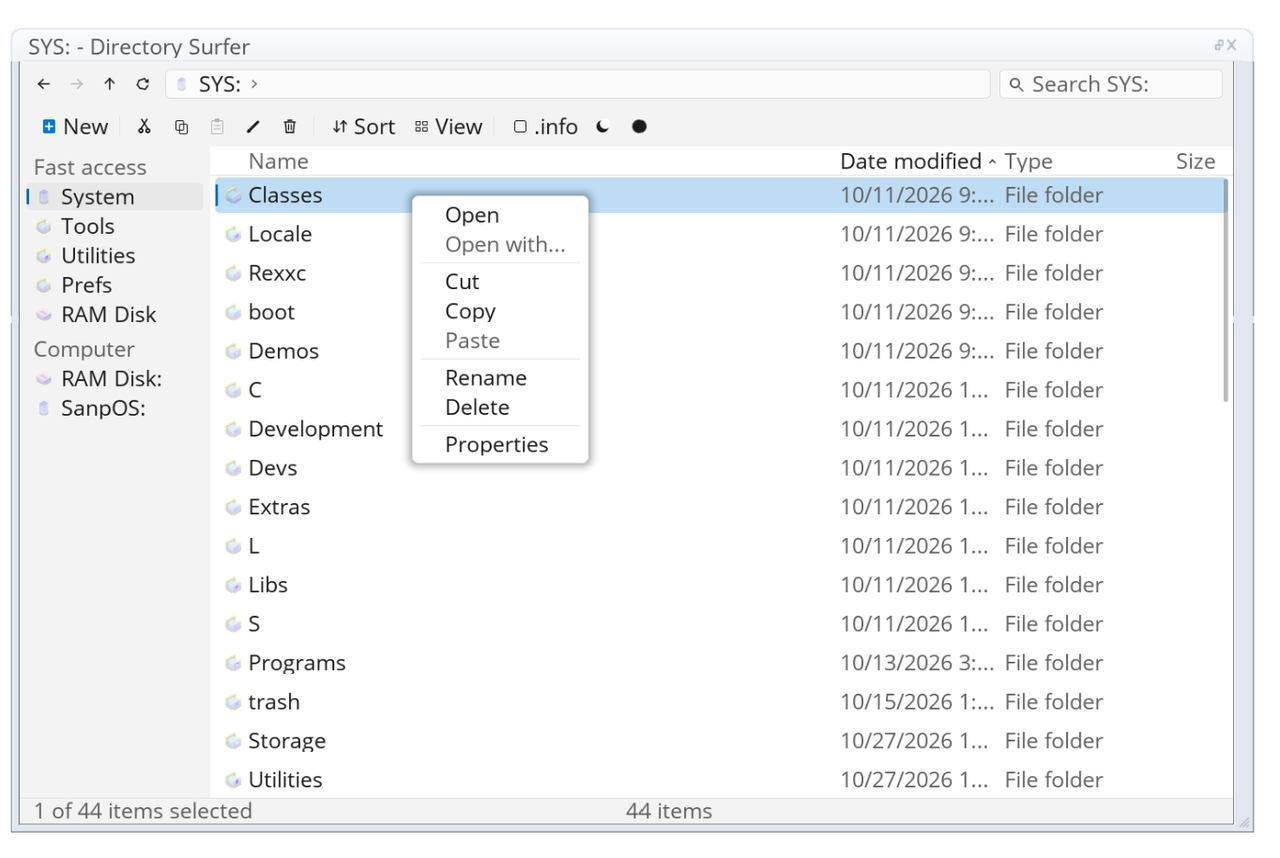The height and width of the screenshot is (858, 1280).
Task: Sort by the Name column header
Action: click(x=278, y=161)
